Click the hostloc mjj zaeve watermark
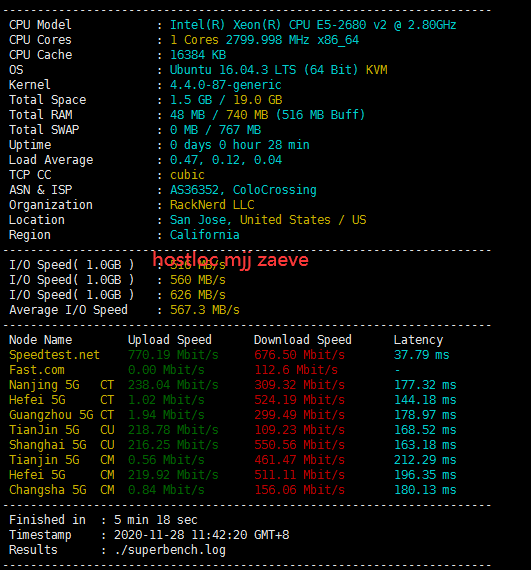The width and height of the screenshot is (531, 570). (x=230, y=260)
